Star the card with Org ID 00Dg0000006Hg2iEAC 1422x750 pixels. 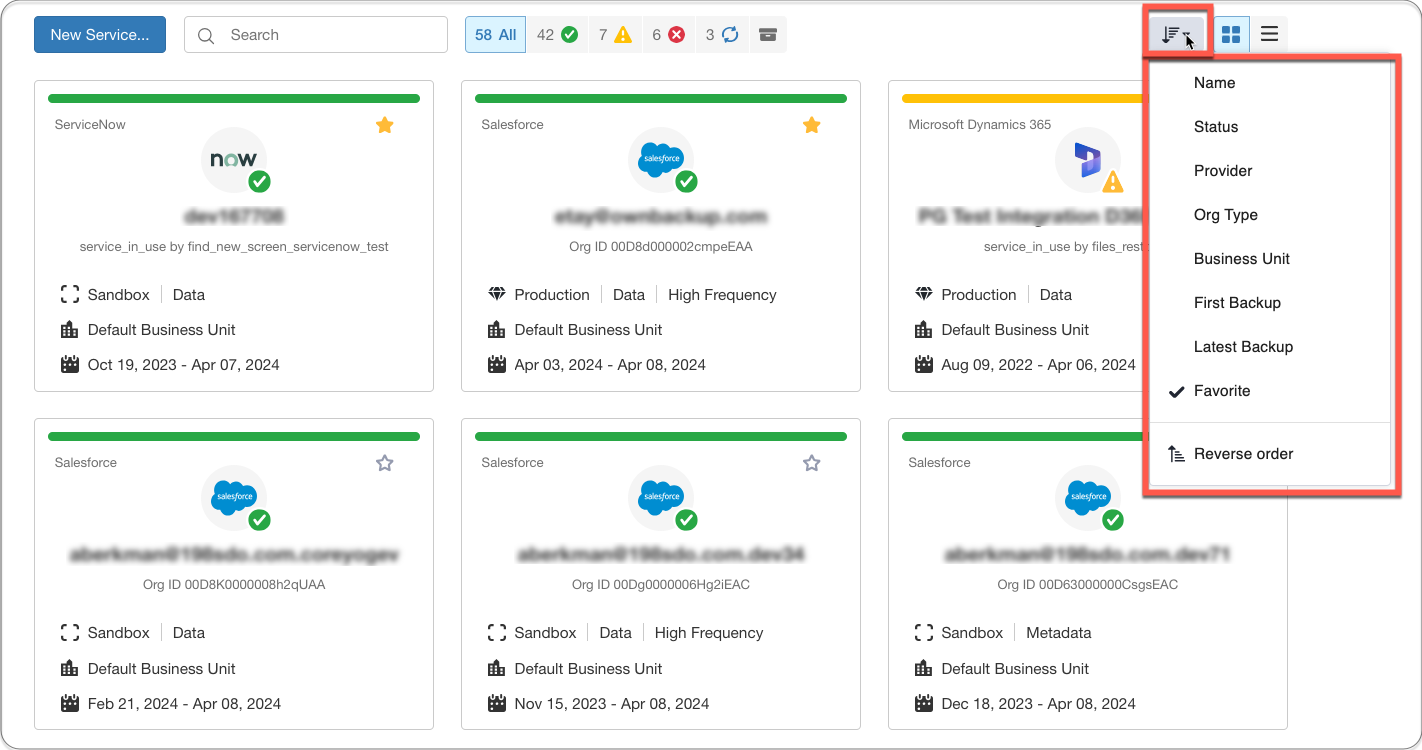(x=812, y=463)
